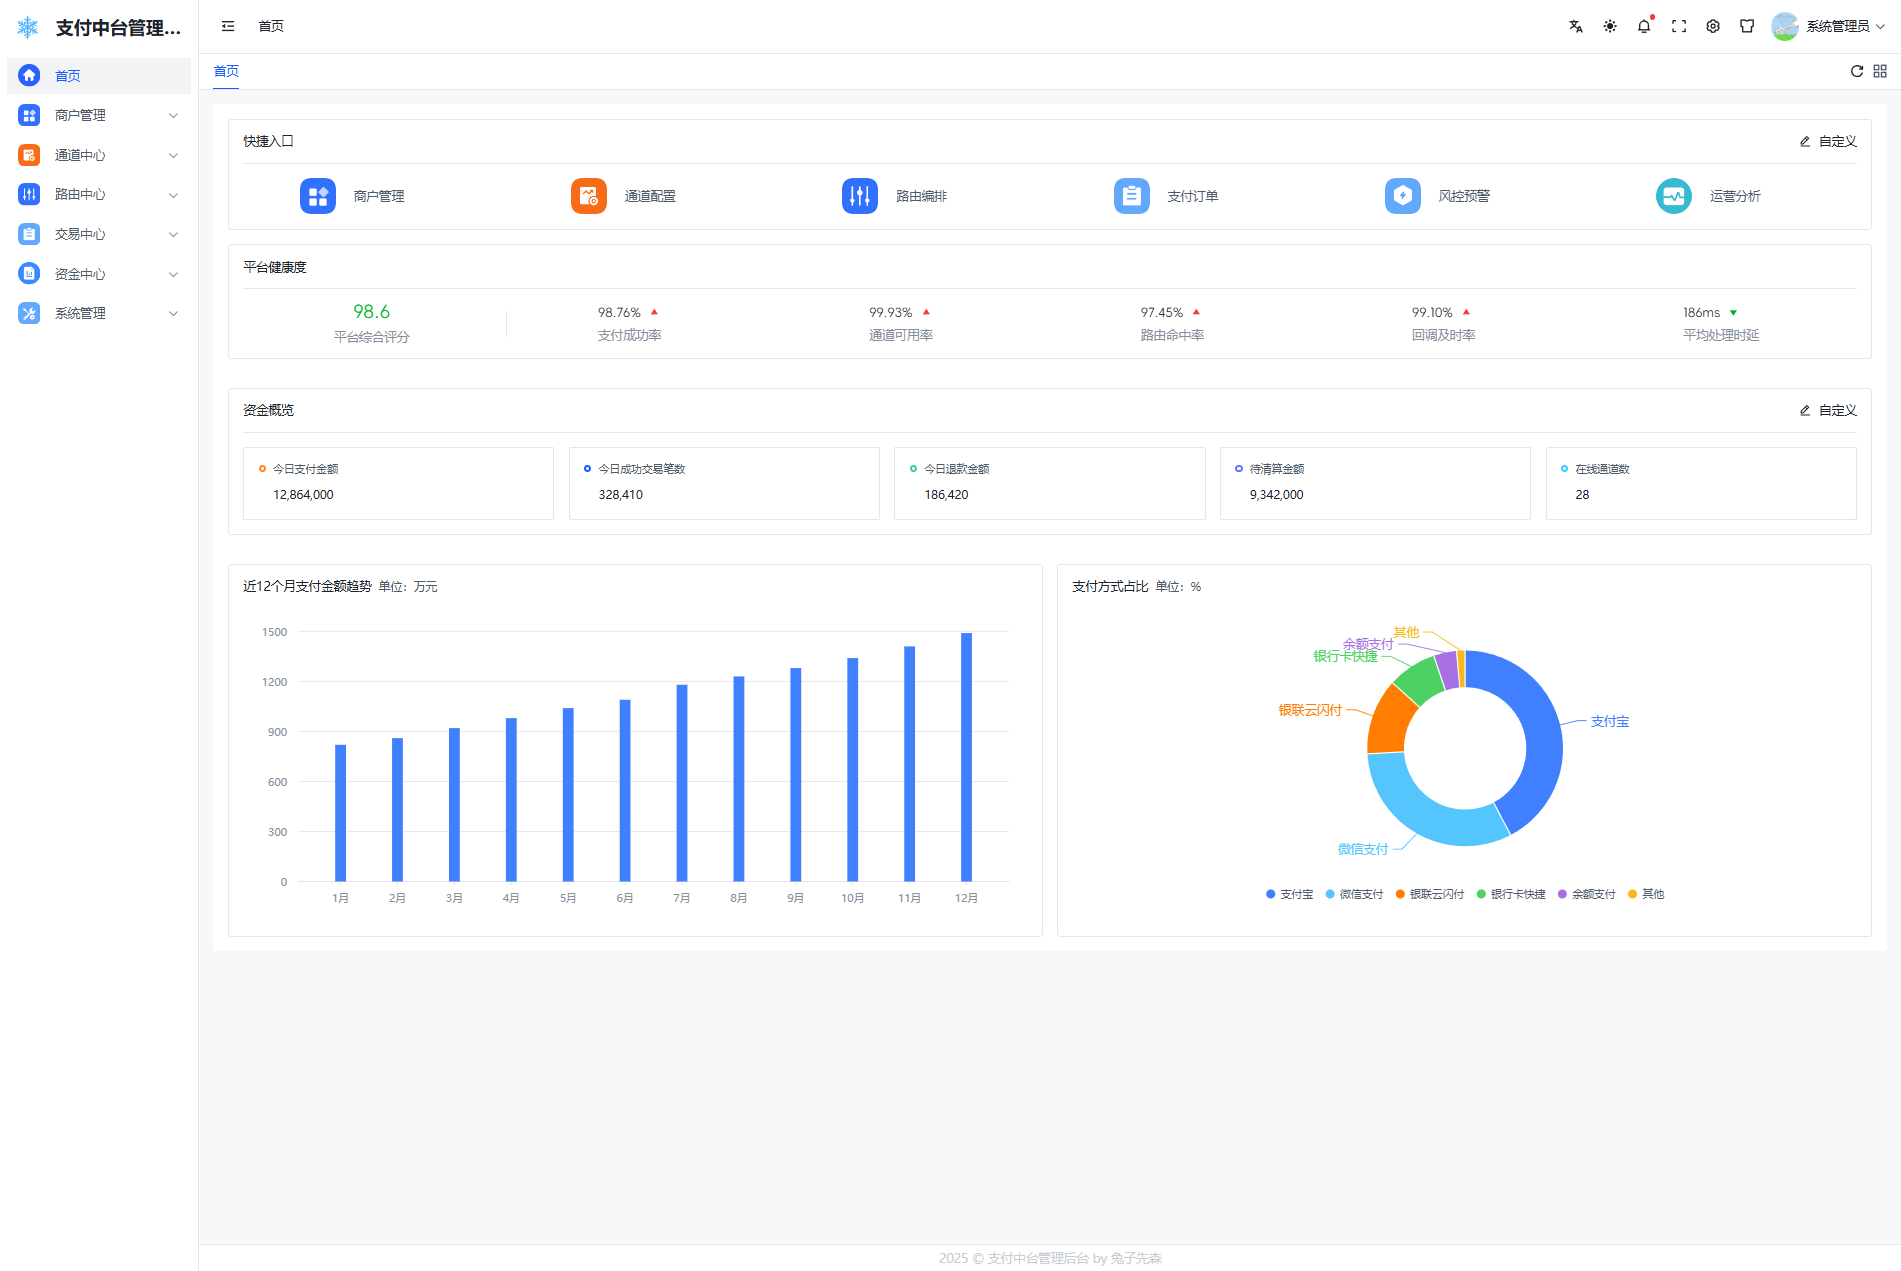Toggle light/dark theme sun icon
This screenshot has height=1271, width=1901.
coord(1609,27)
